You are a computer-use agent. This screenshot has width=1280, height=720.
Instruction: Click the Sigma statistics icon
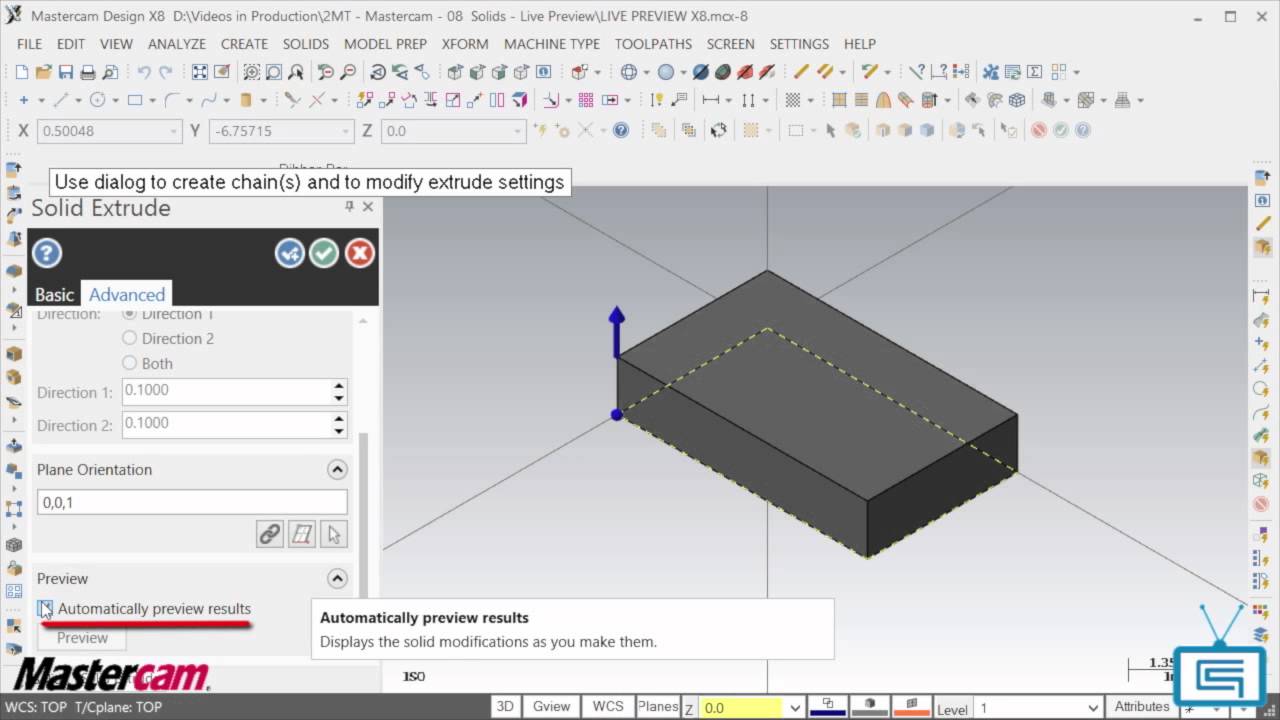coord(1035,72)
